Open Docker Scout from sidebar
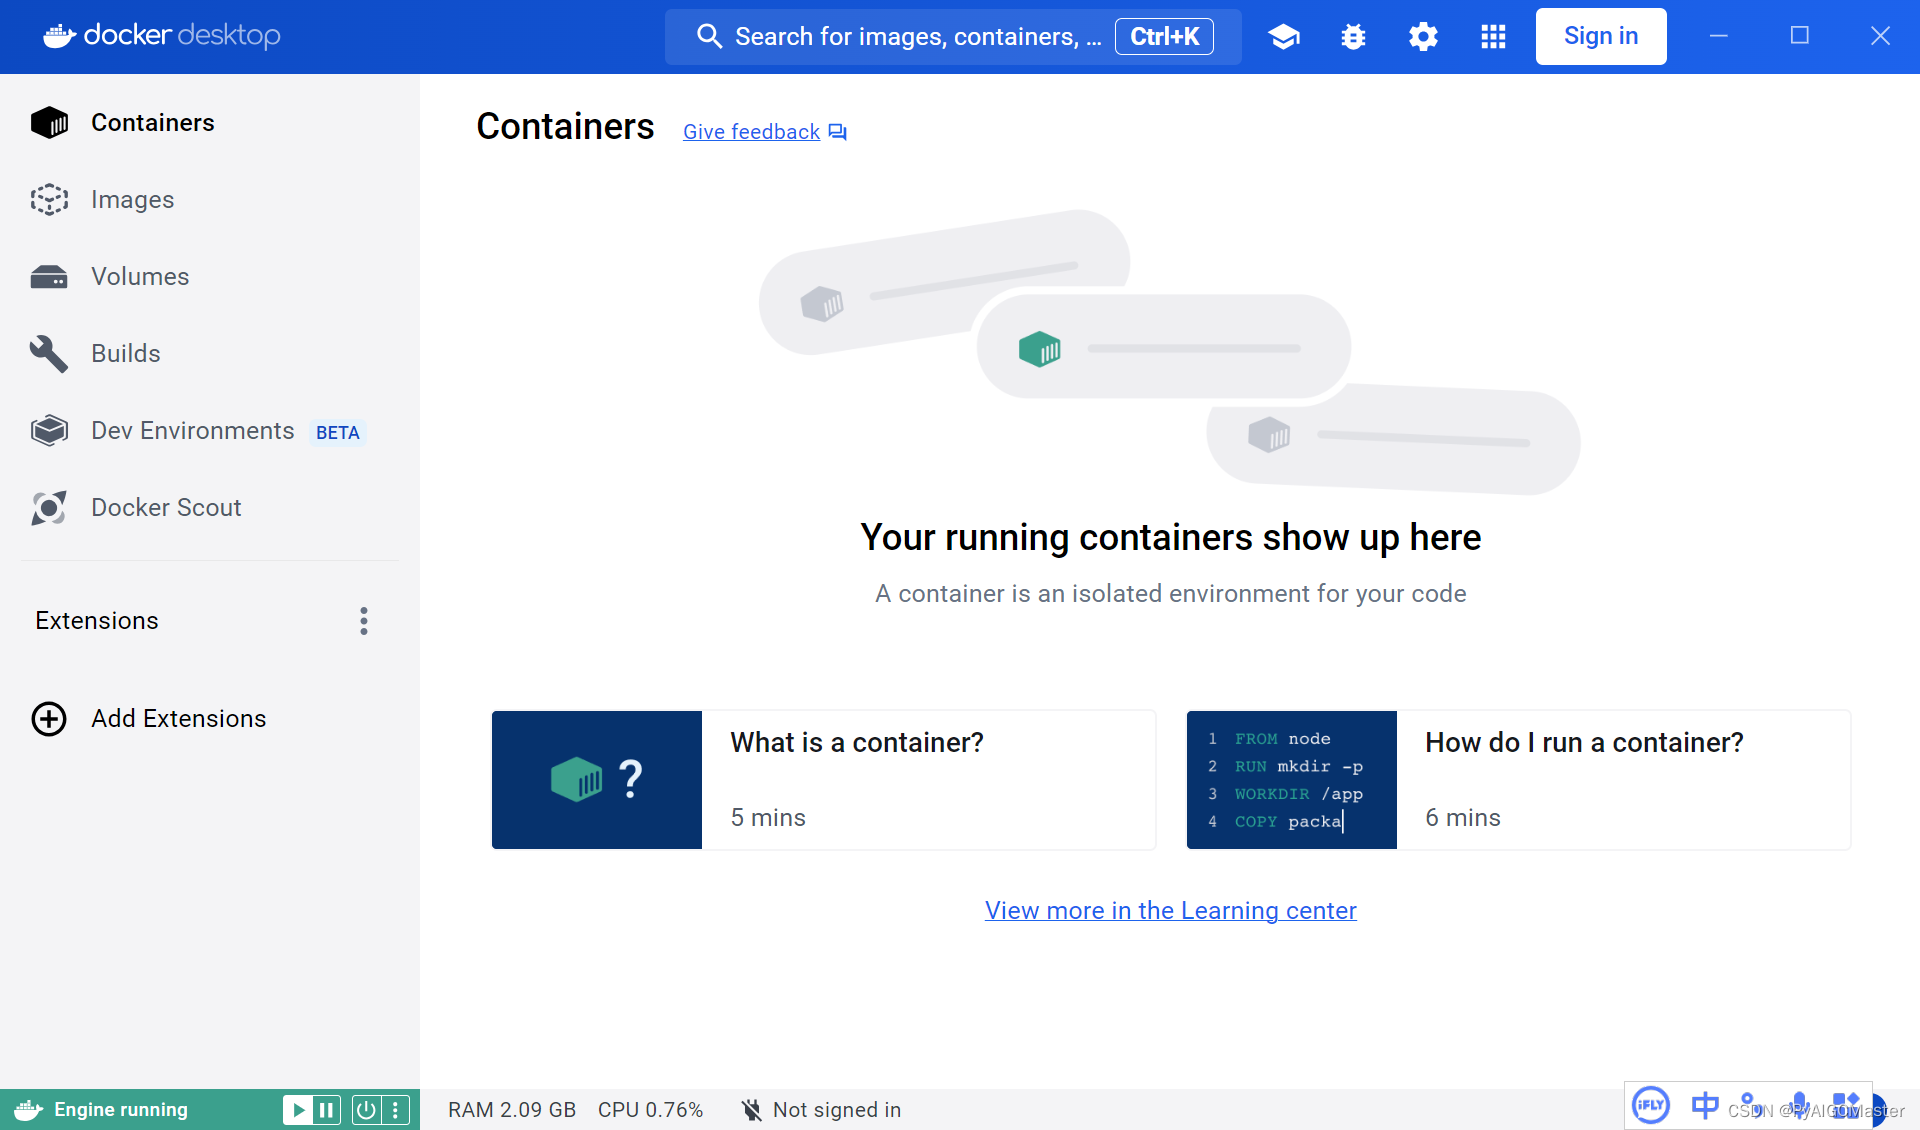This screenshot has height=1130, width=1920. coord(210,507)
